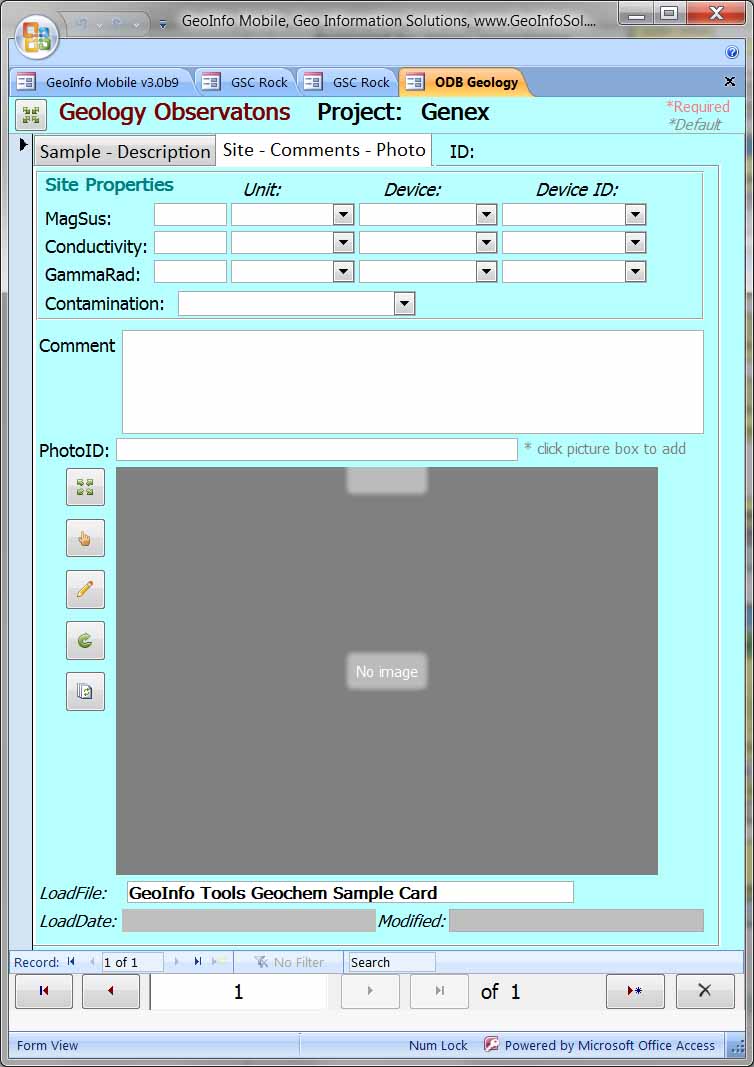Click the green circular arrow photo button
The height and width of the screenshot is (1067, 754).
click(85, 640)
